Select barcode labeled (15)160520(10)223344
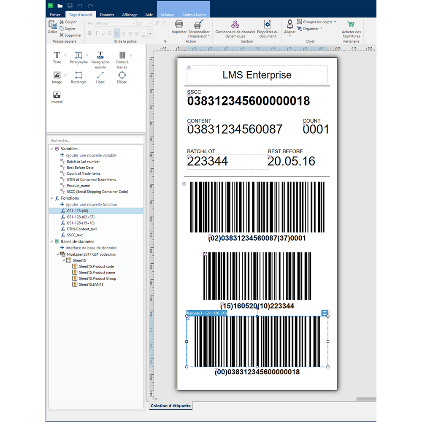This screenshot has height=422, width=422. pos(257,276)
